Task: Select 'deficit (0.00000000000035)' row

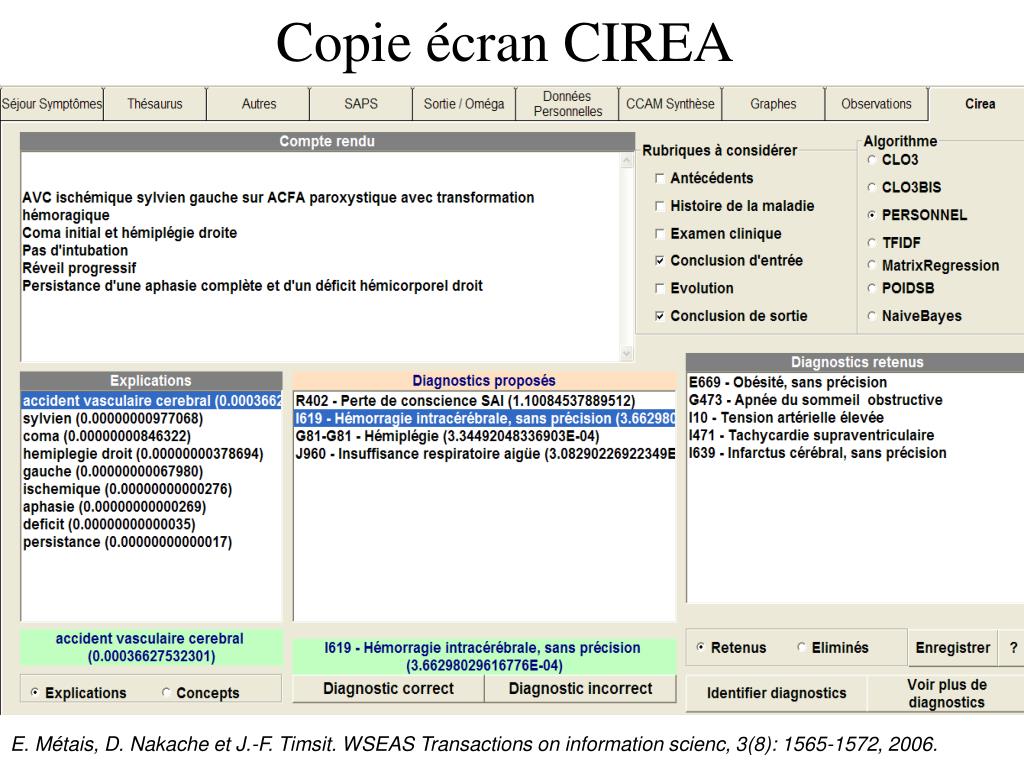Action: click(152, 524)
